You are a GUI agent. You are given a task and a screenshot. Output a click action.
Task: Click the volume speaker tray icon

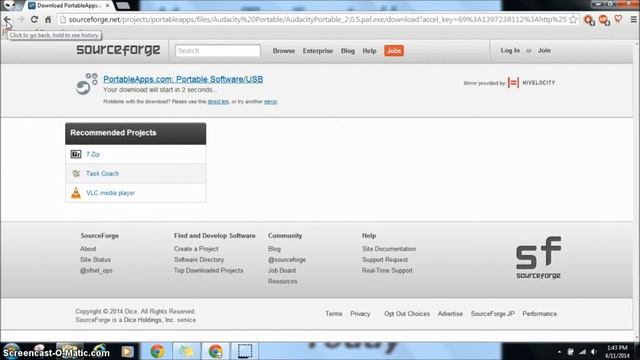click(594, 352)
